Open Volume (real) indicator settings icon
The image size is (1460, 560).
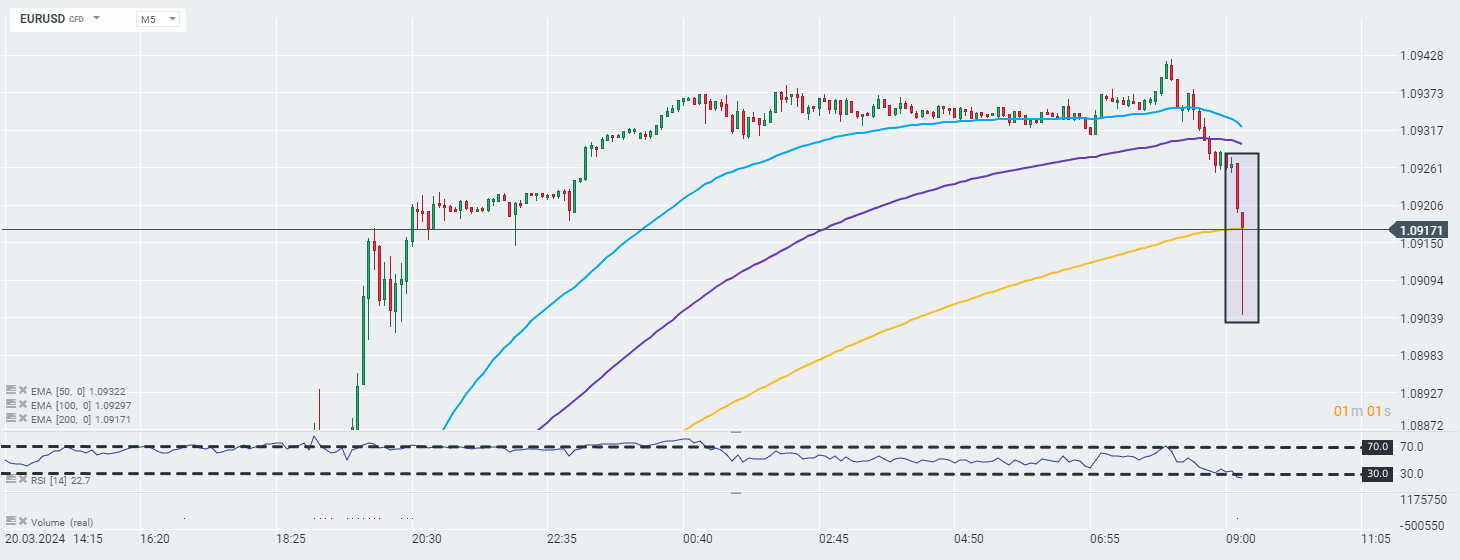click(x=10, y=522)
